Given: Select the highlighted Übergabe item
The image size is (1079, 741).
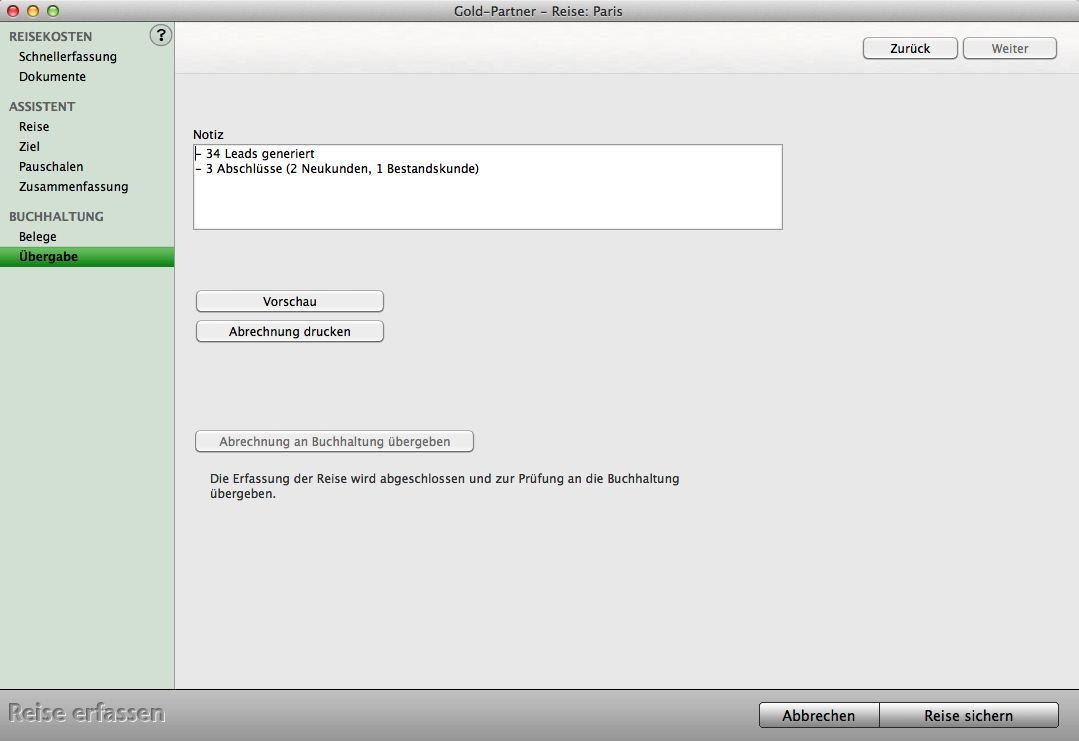Looking at the screenshot, I should coord(48,257).
